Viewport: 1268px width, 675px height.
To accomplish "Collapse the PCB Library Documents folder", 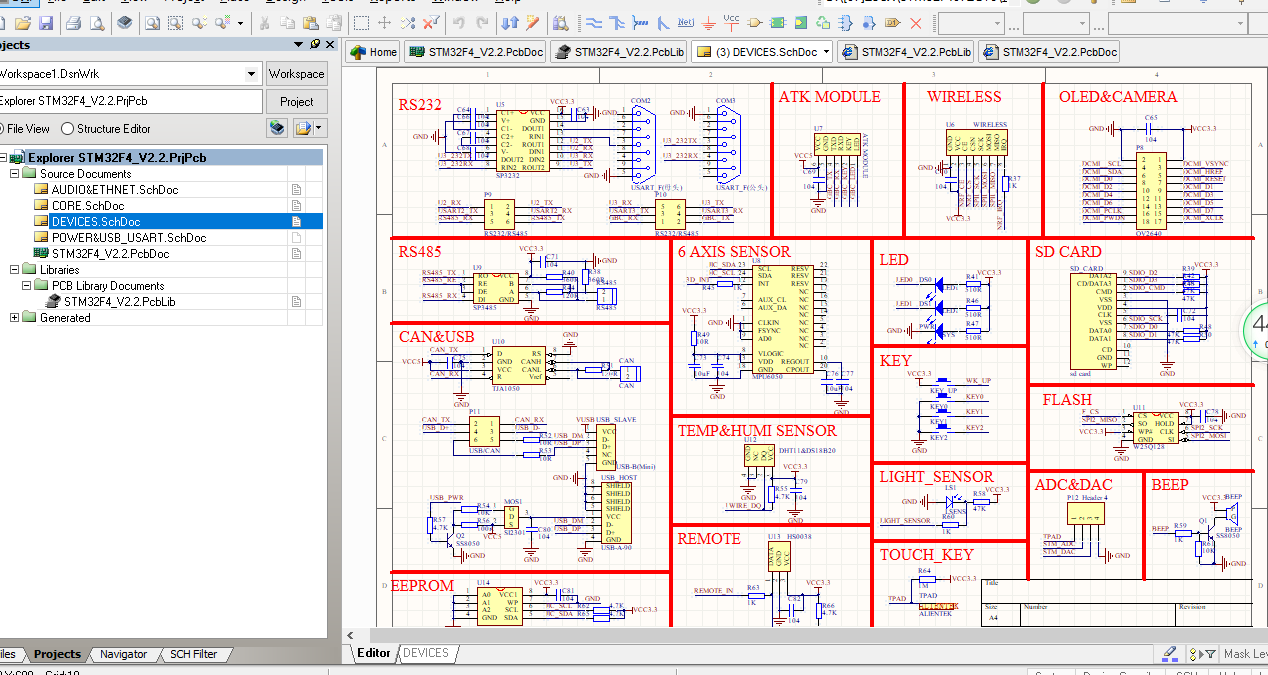I will point(27,286).
